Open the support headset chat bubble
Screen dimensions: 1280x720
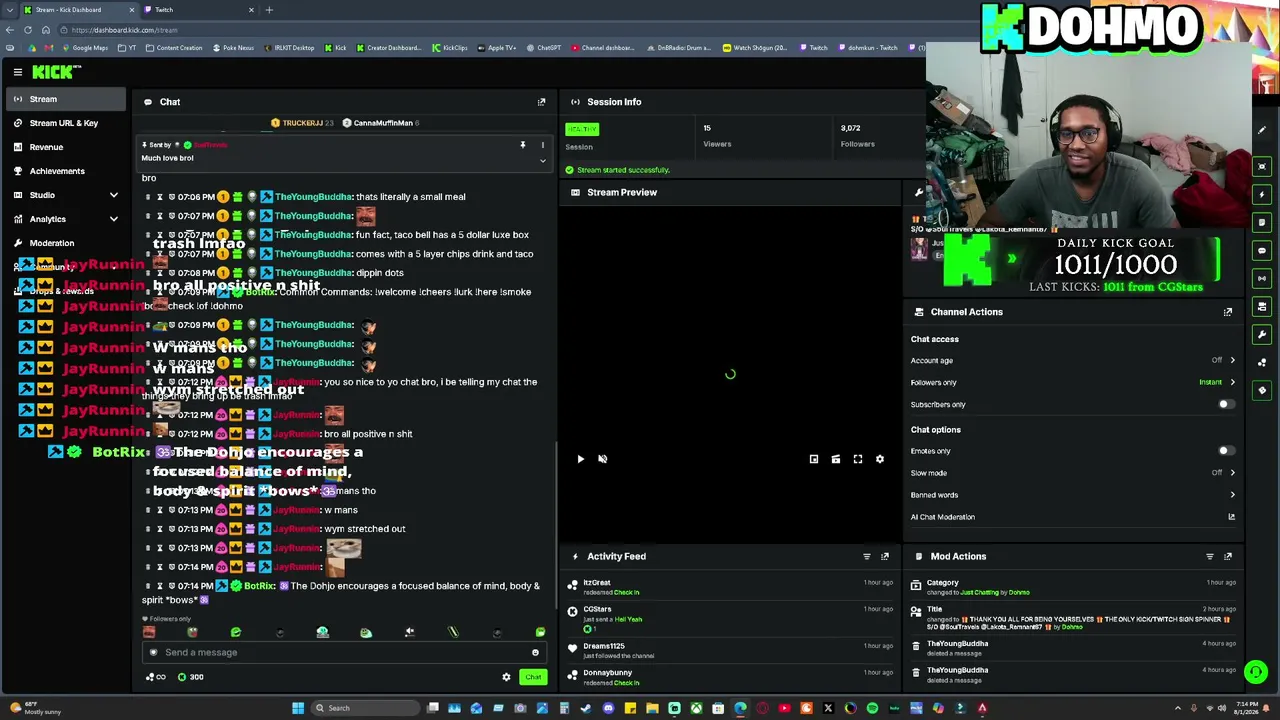(x=1256, y=673)
